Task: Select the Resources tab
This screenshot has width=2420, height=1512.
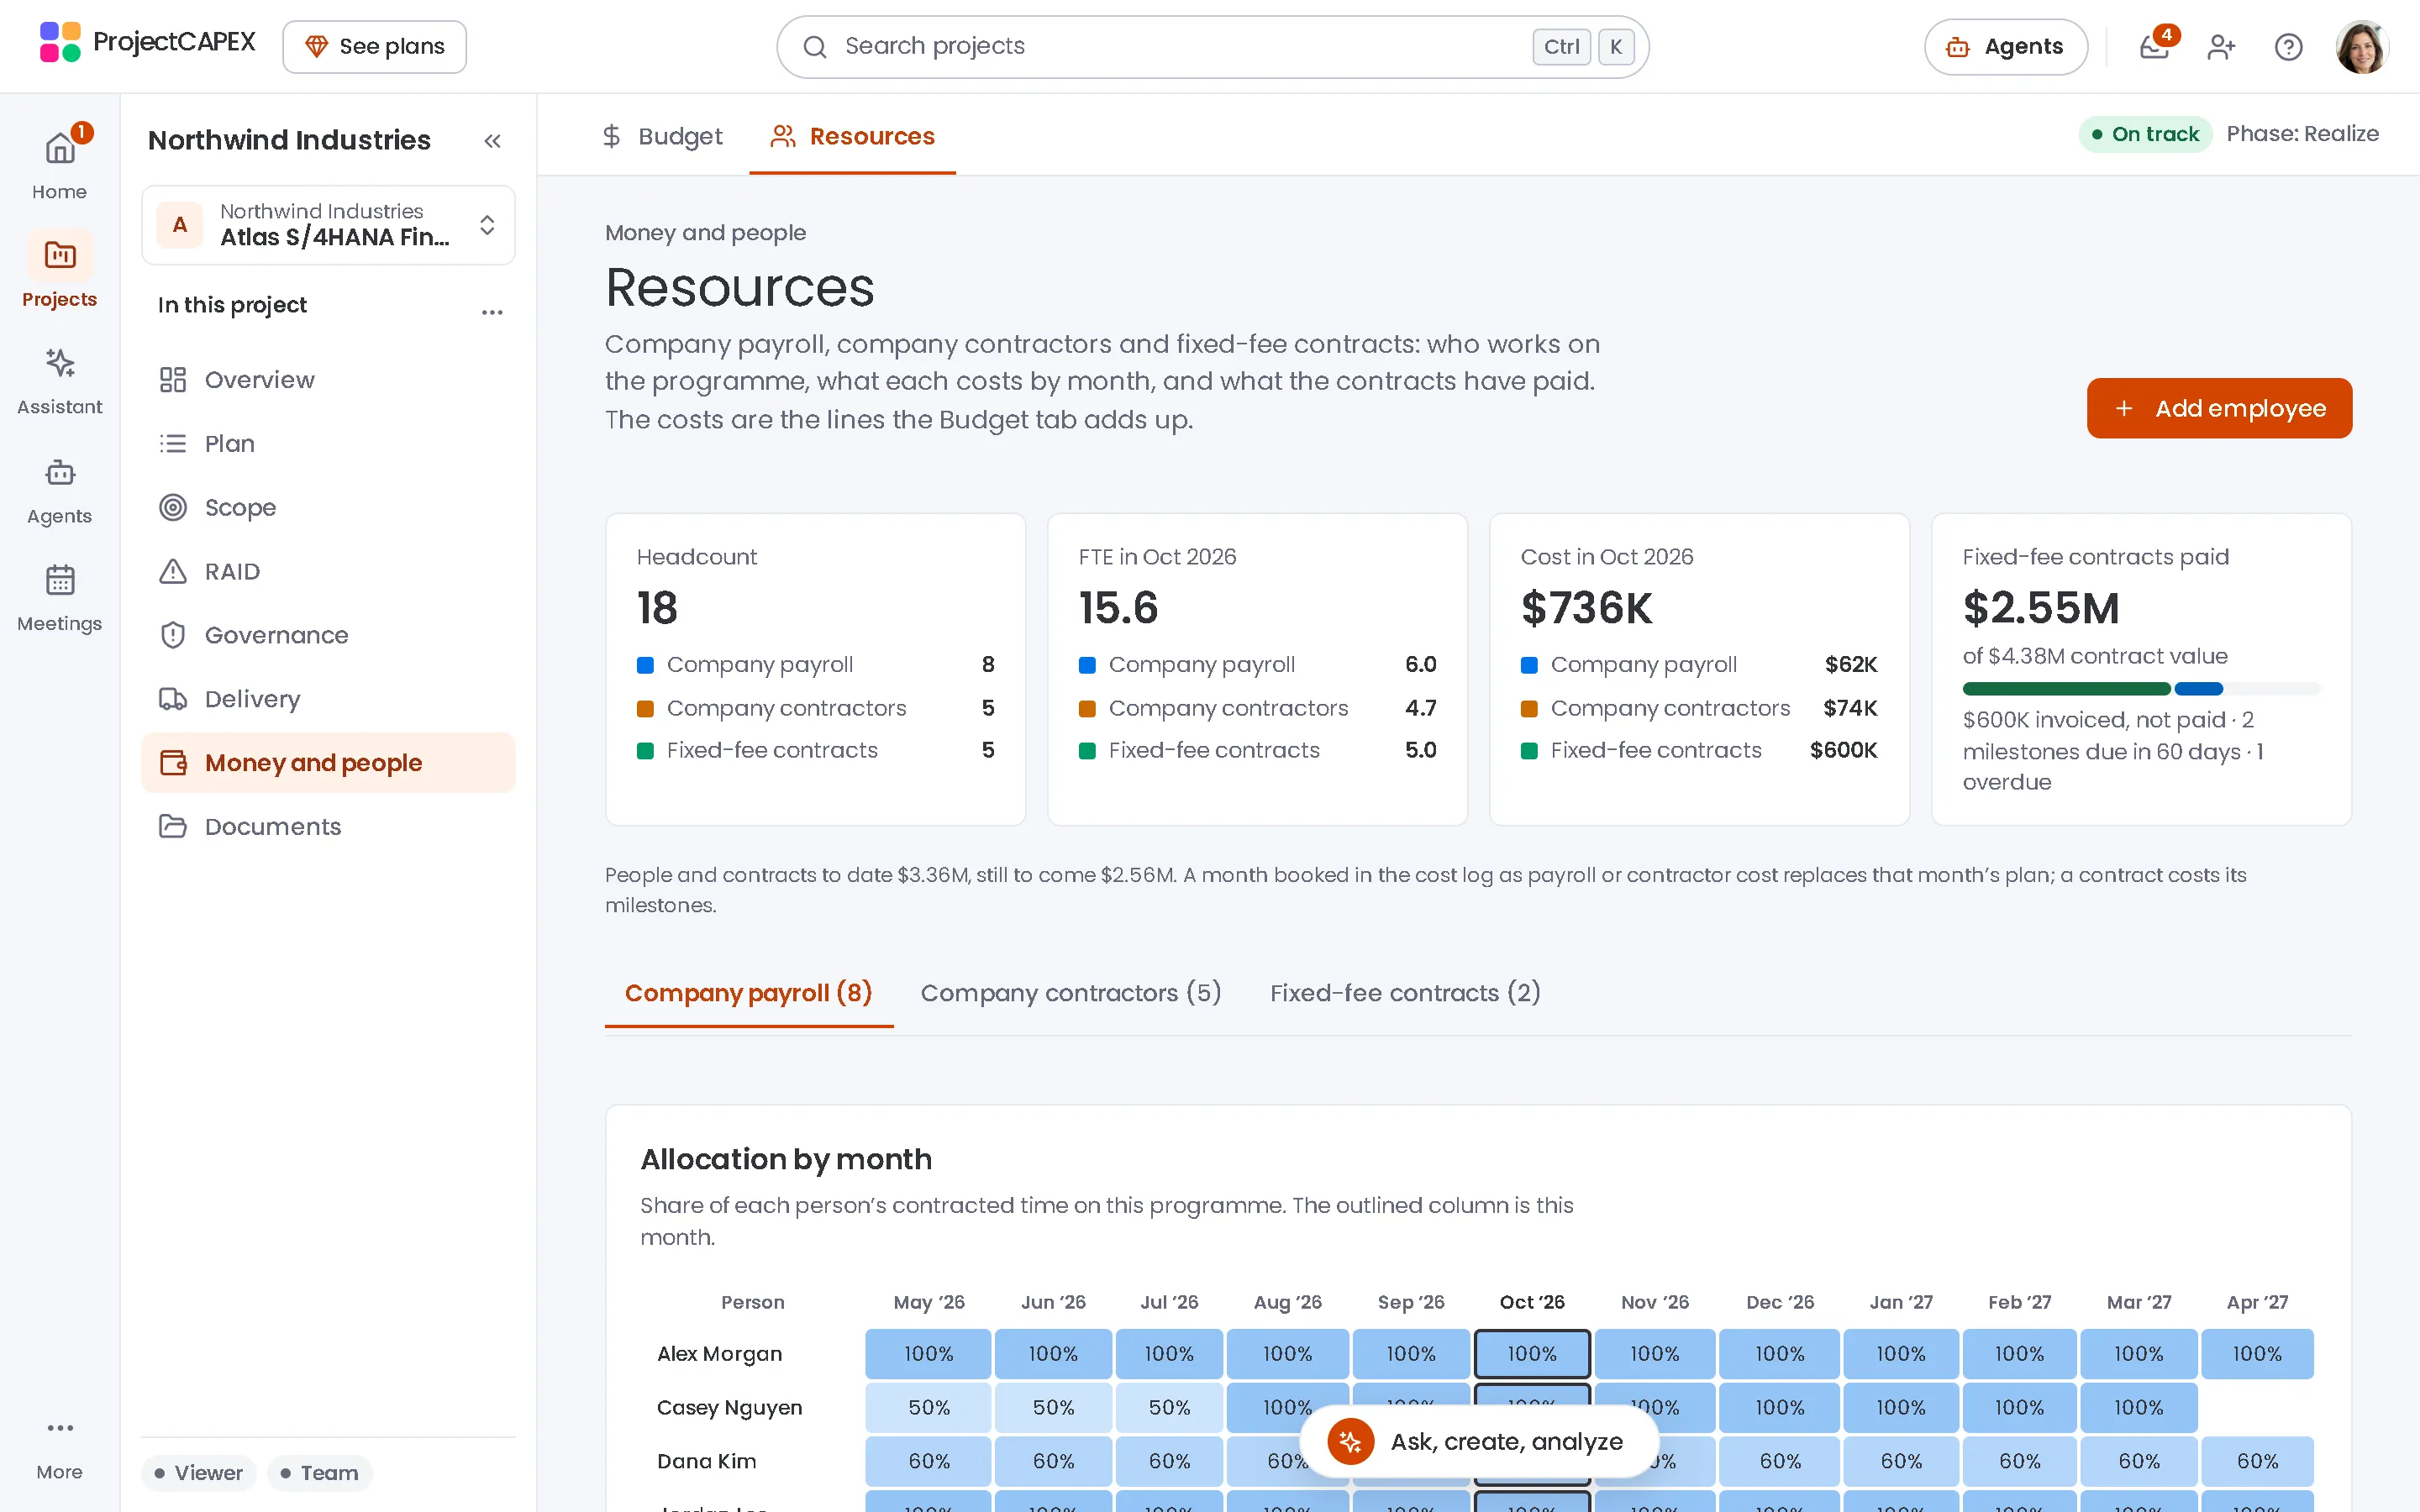Action: tap(852, 136)
